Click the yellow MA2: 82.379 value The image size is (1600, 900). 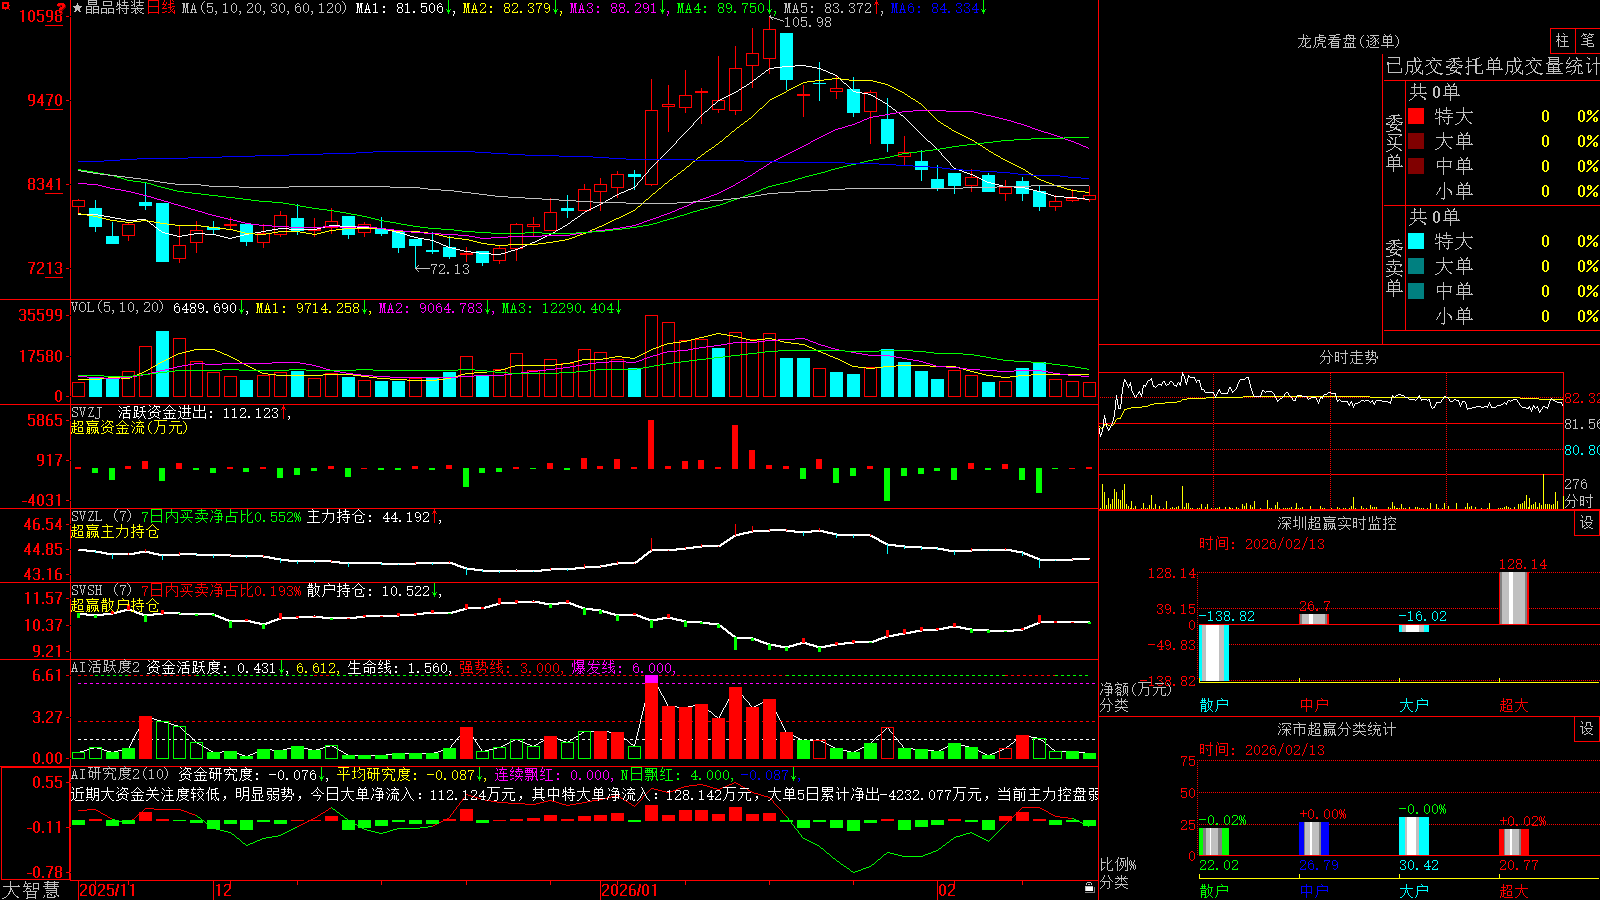point(511,8)
